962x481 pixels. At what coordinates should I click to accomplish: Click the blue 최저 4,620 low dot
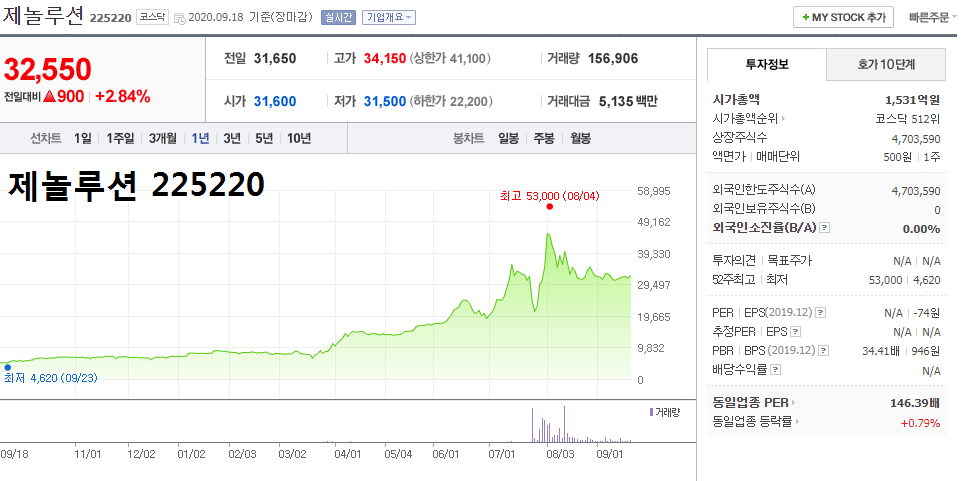7,367
